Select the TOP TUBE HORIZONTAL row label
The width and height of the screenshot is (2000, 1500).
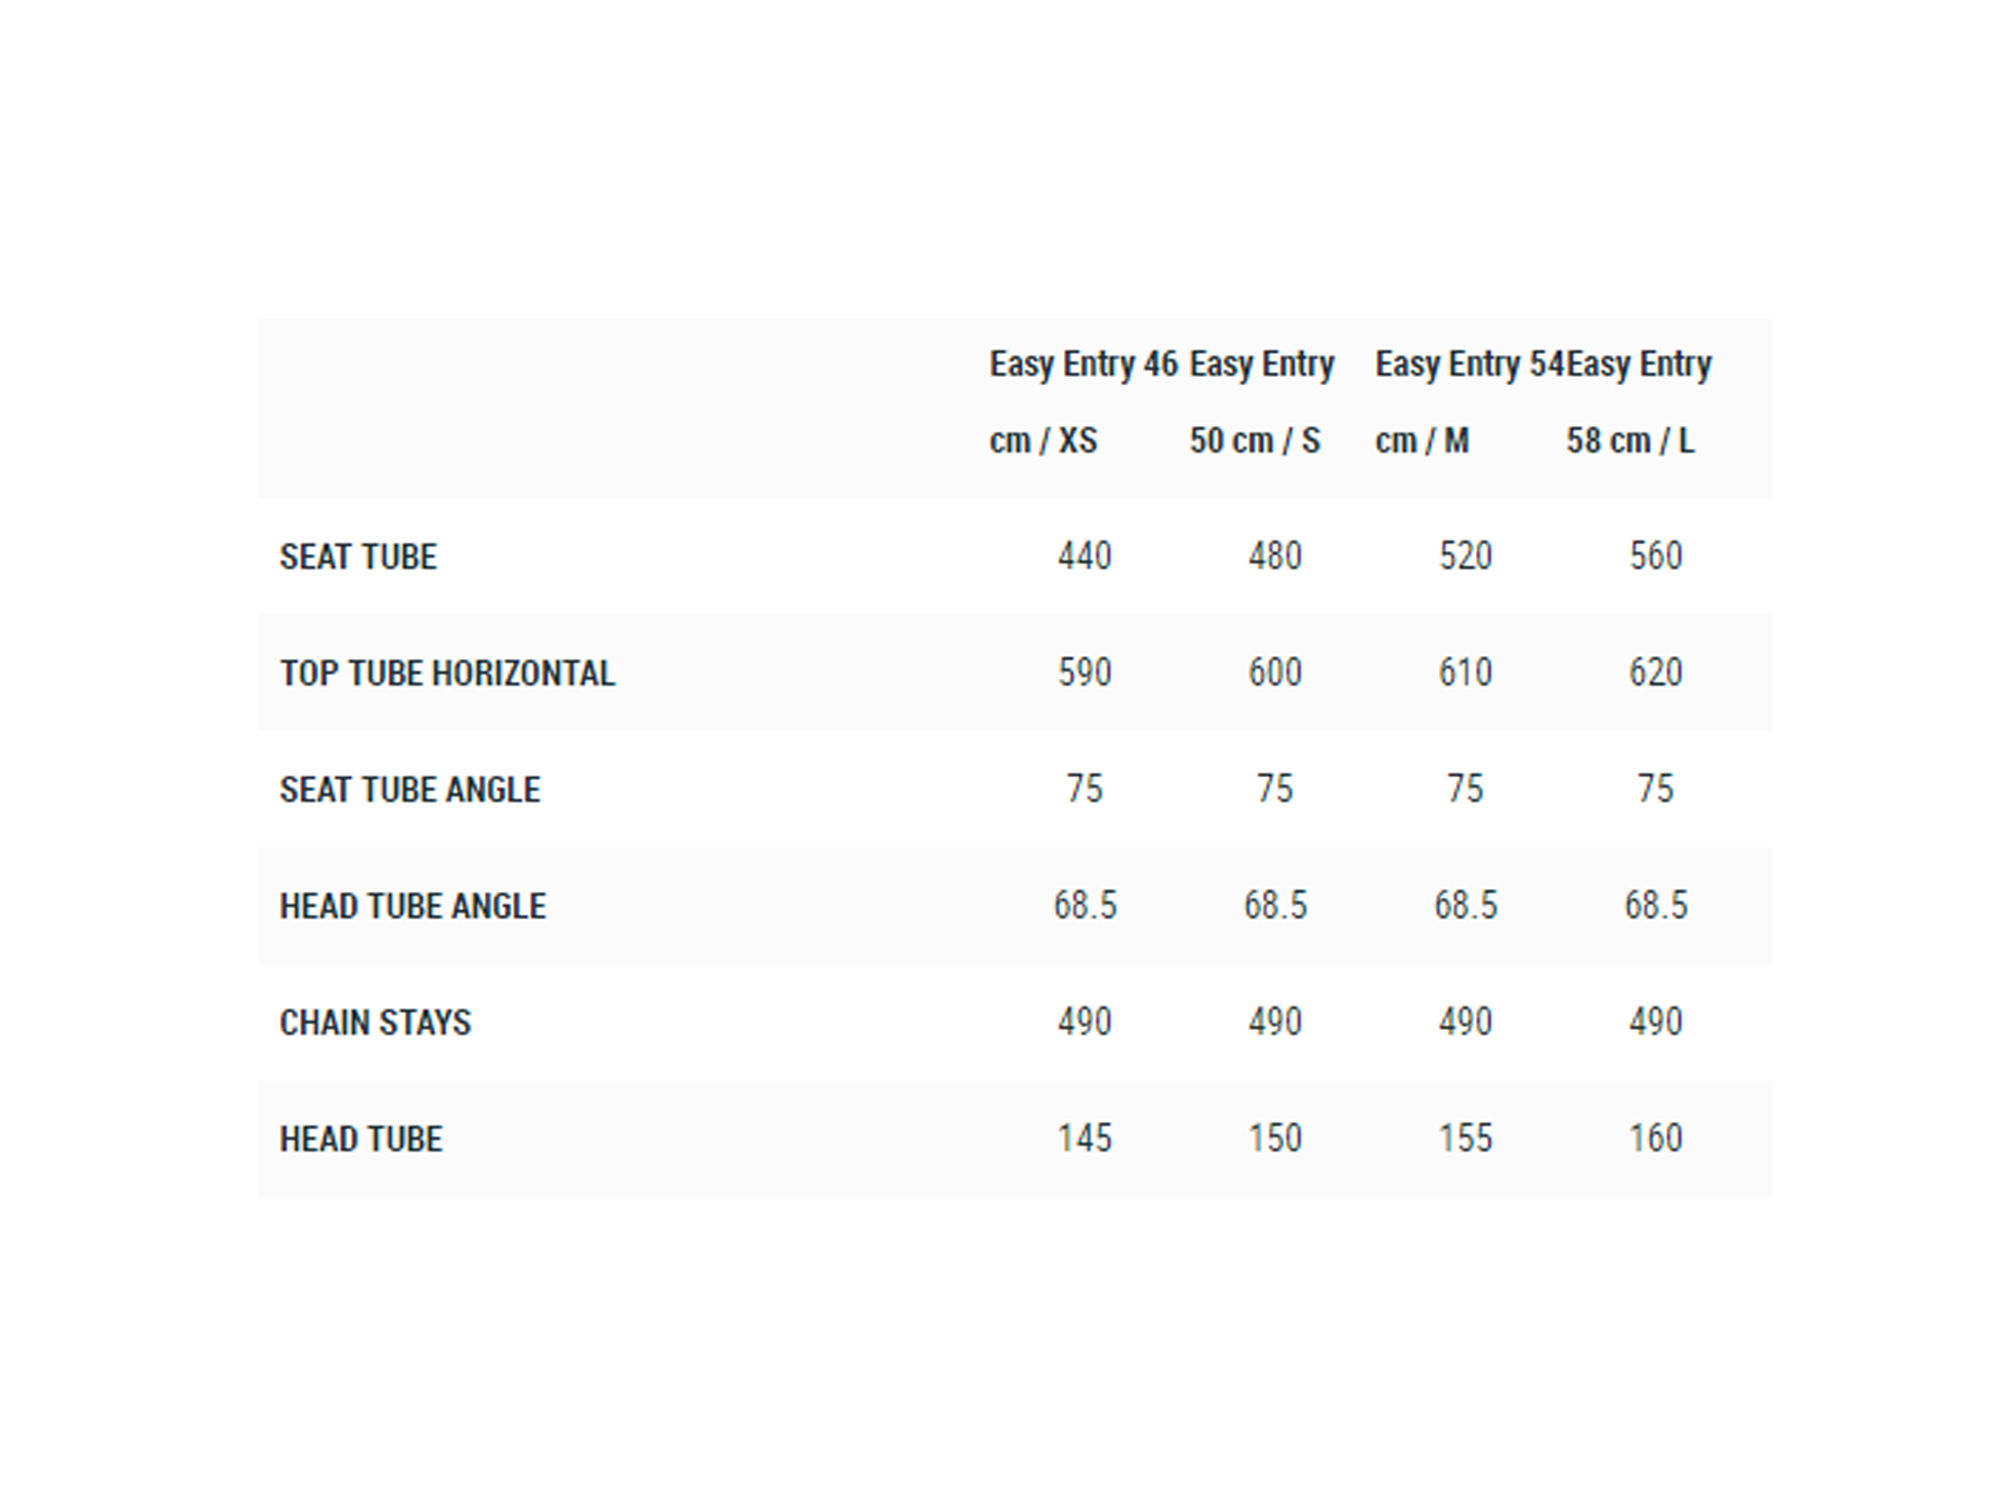(447, 673)
